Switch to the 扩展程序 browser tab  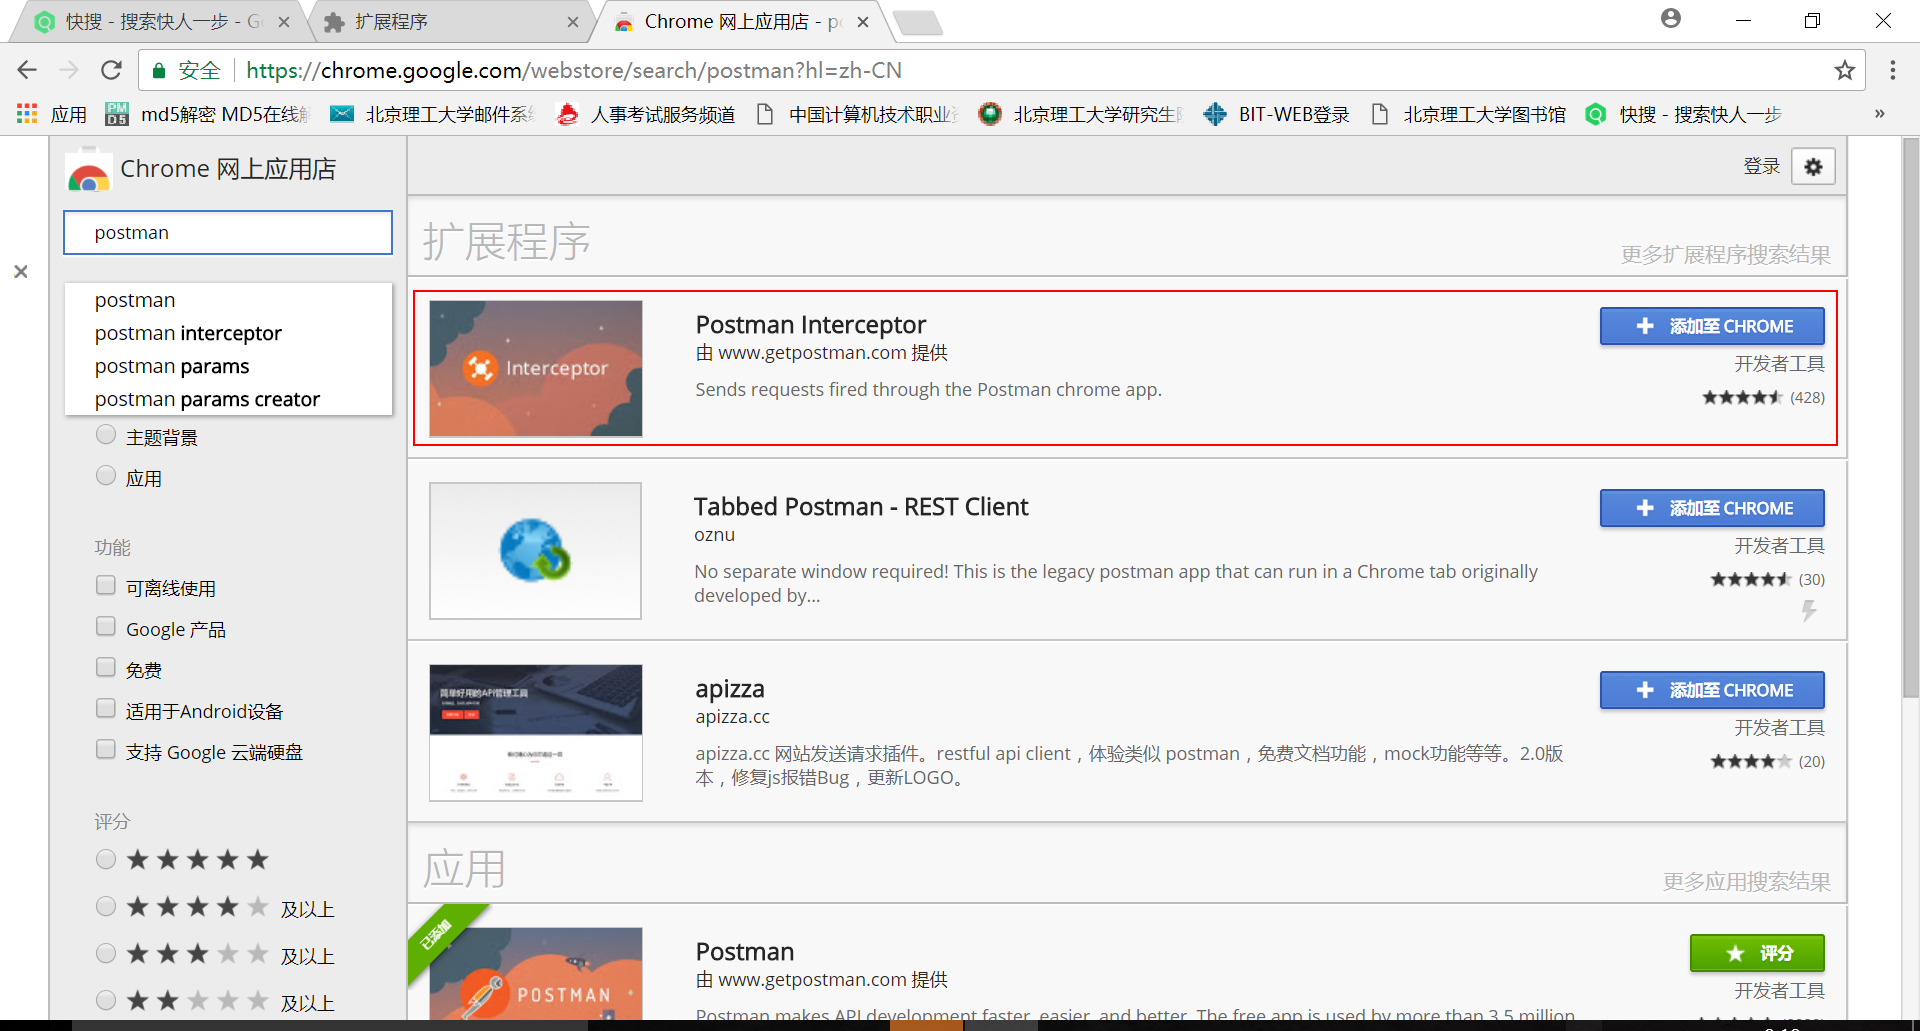click(x=450, y=22)
